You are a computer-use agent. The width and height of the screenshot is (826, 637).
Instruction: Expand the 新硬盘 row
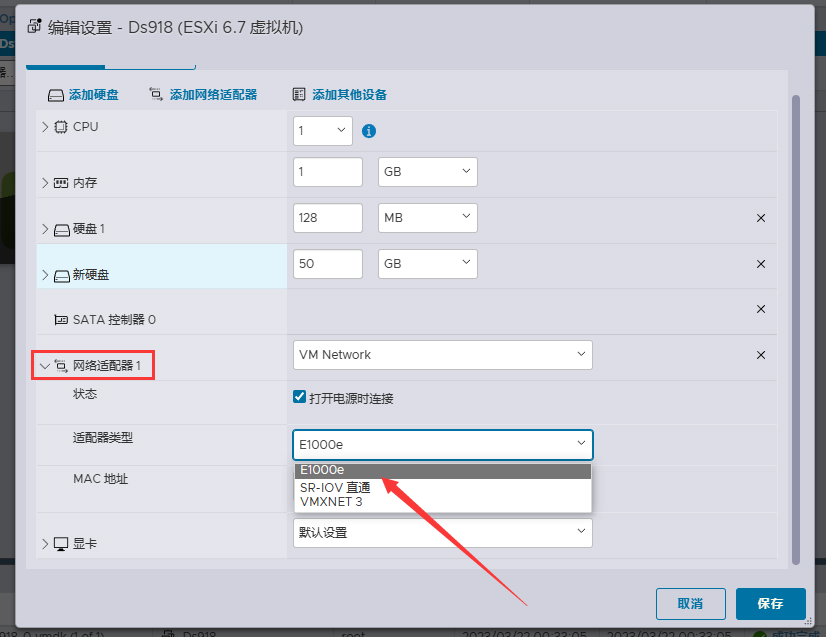[45, 275]
